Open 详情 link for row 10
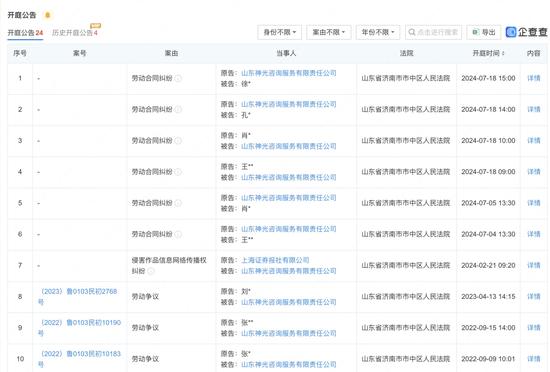This screenshot has width=550, height=372. click(534, 359)
